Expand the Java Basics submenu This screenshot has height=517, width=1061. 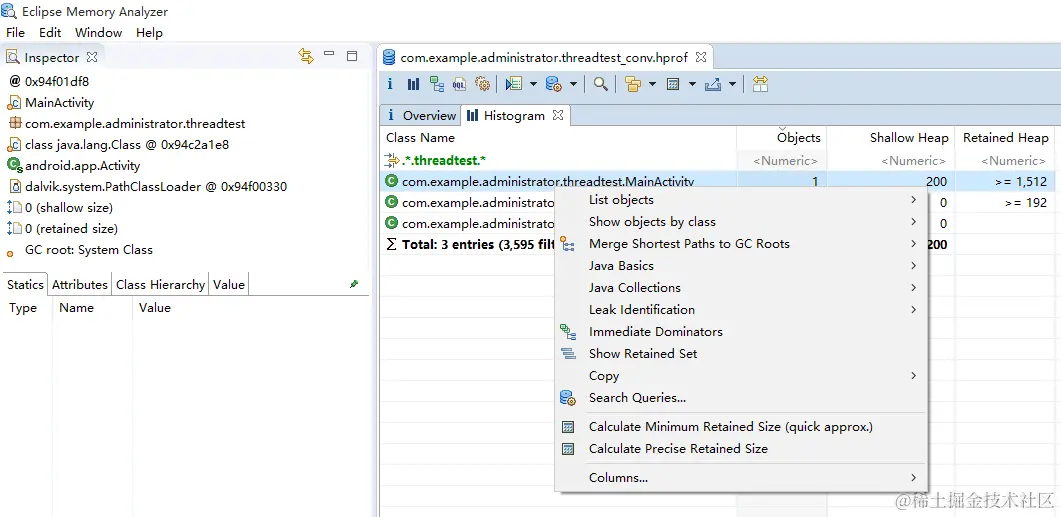[x=913, y=265]
